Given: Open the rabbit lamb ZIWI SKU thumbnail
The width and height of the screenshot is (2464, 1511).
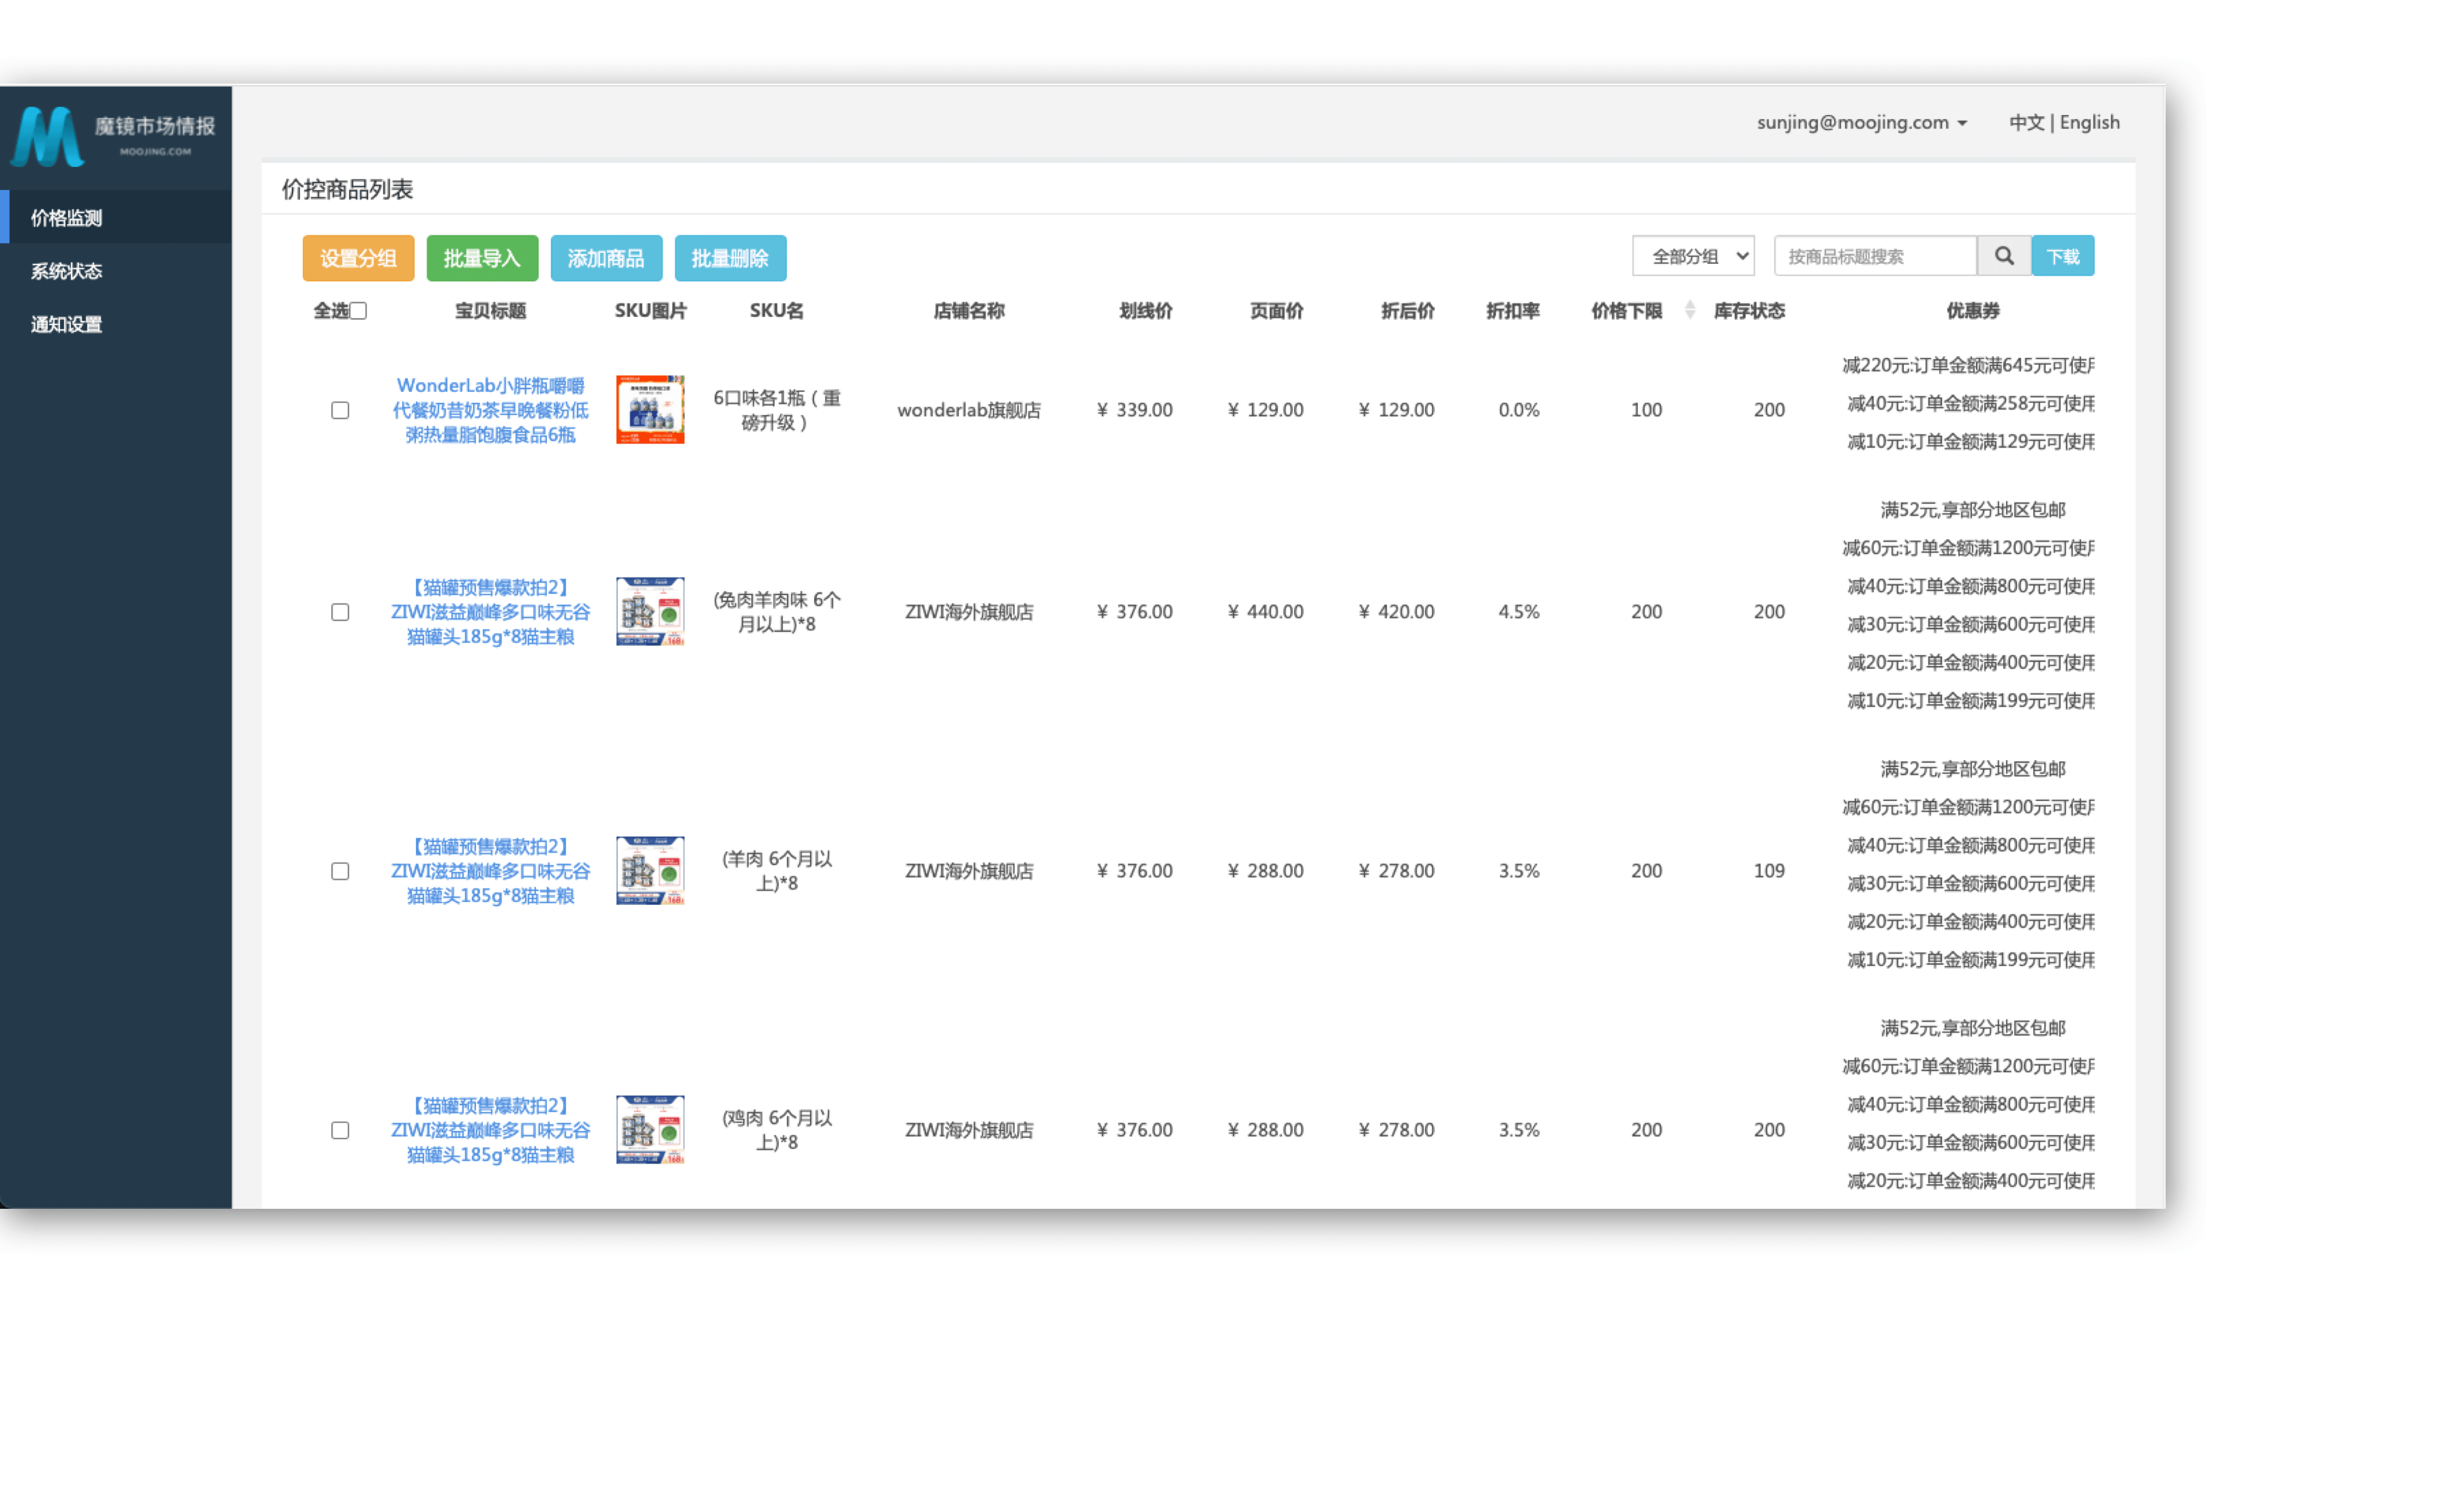Looking at the screenshot, I should click(650, 611).
